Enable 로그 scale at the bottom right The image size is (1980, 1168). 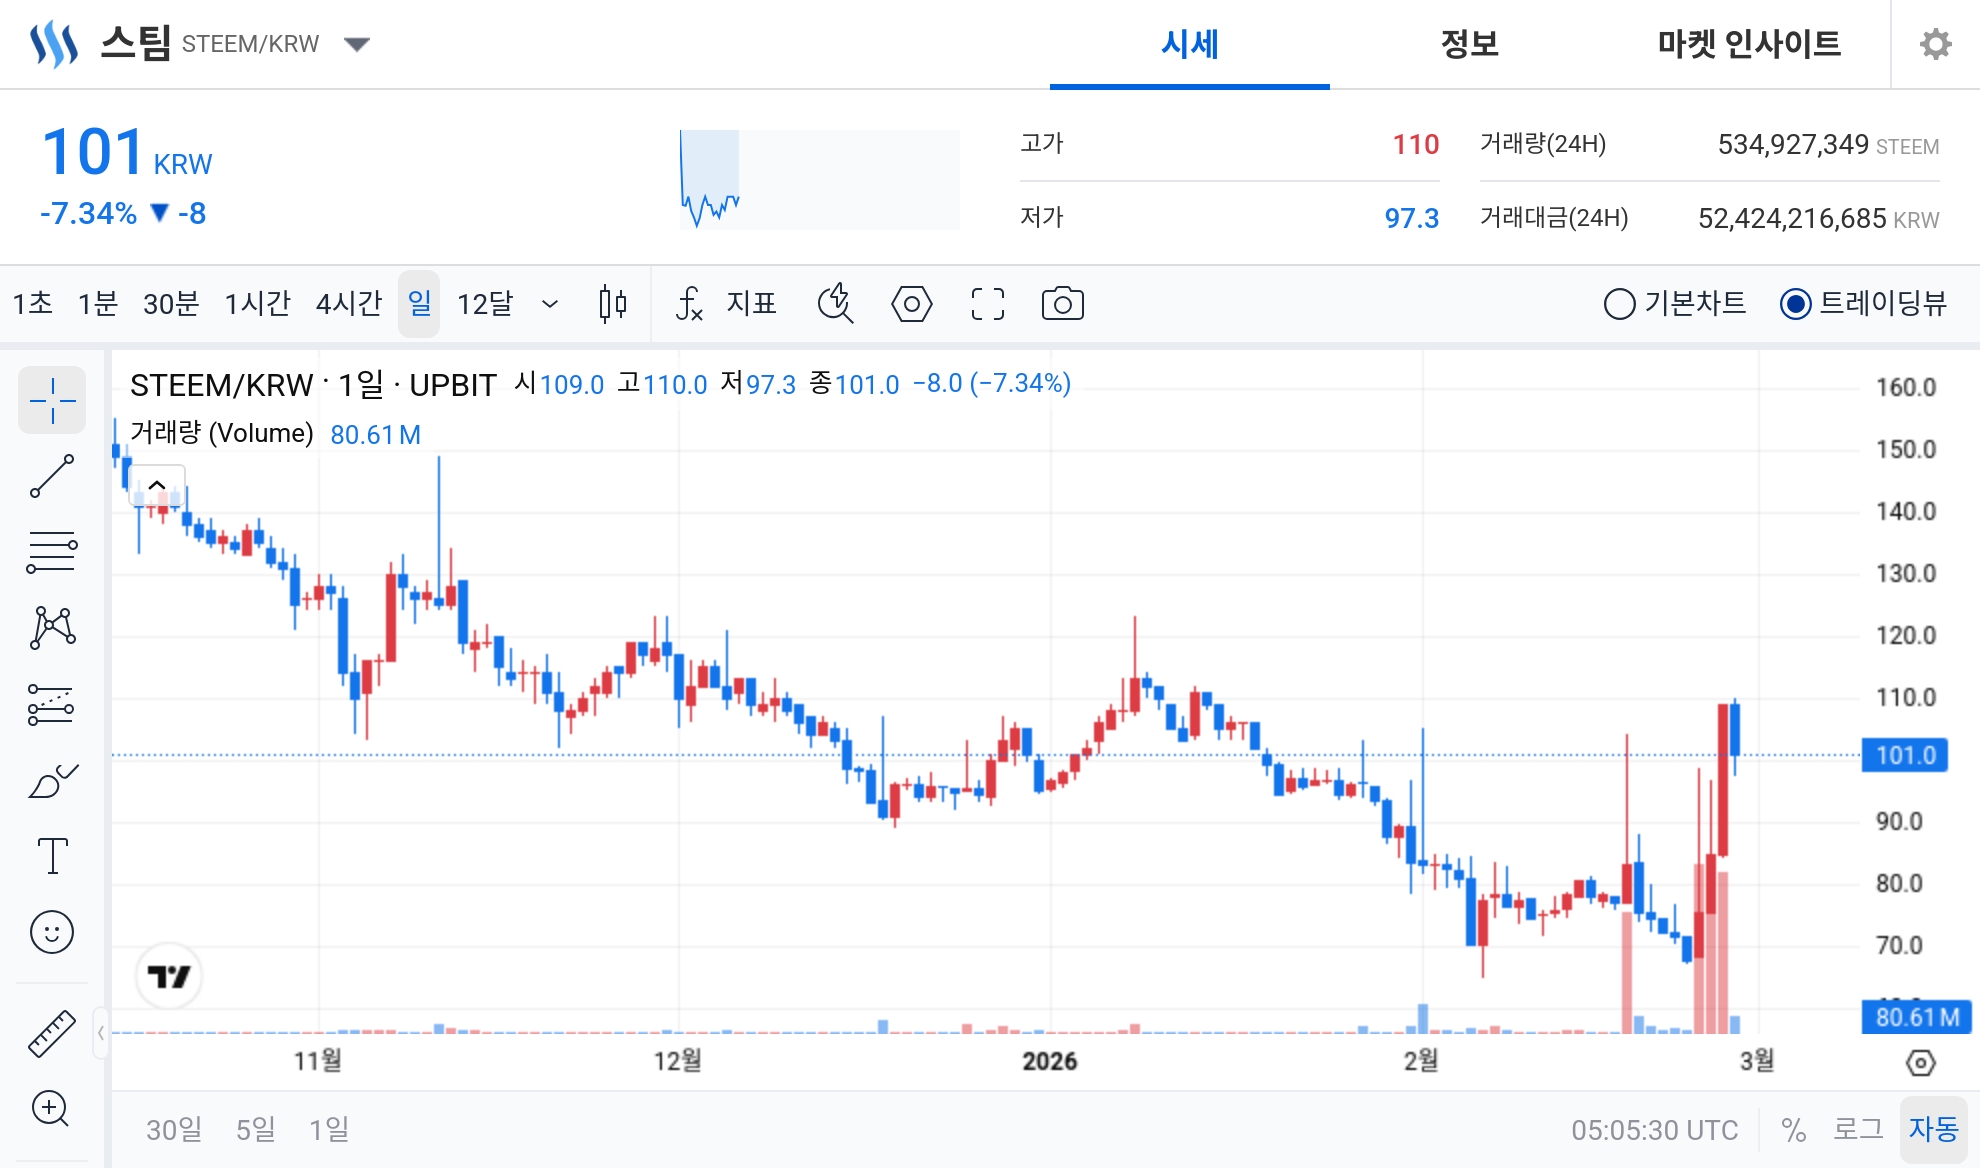[x=1857, y=1129]
